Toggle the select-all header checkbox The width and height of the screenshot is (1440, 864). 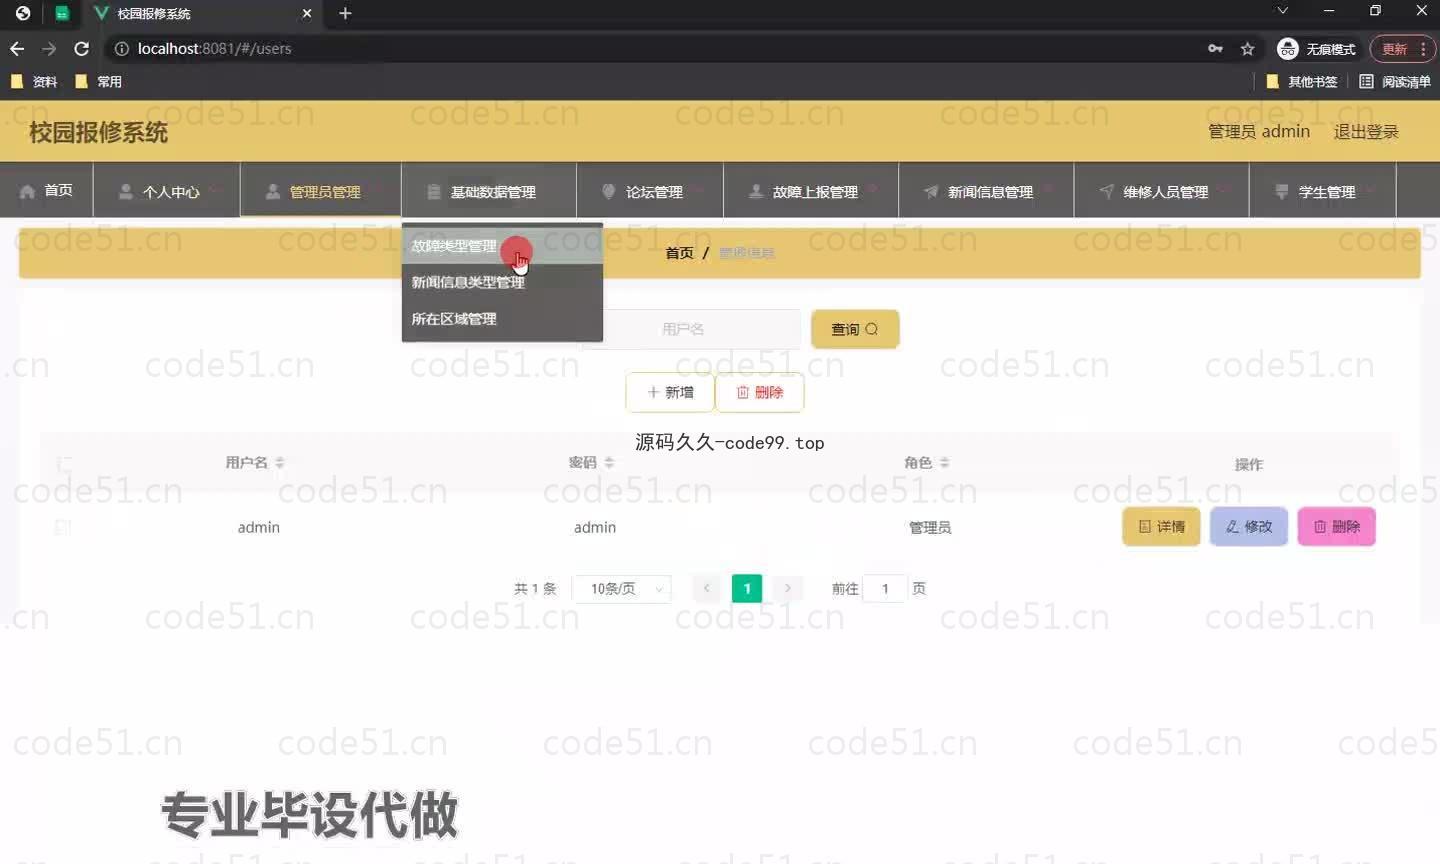[64, 463]
